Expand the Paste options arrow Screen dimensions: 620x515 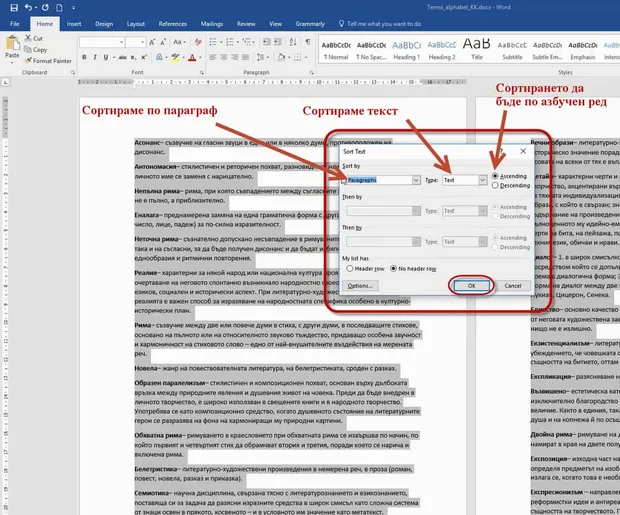coord(12,62)
